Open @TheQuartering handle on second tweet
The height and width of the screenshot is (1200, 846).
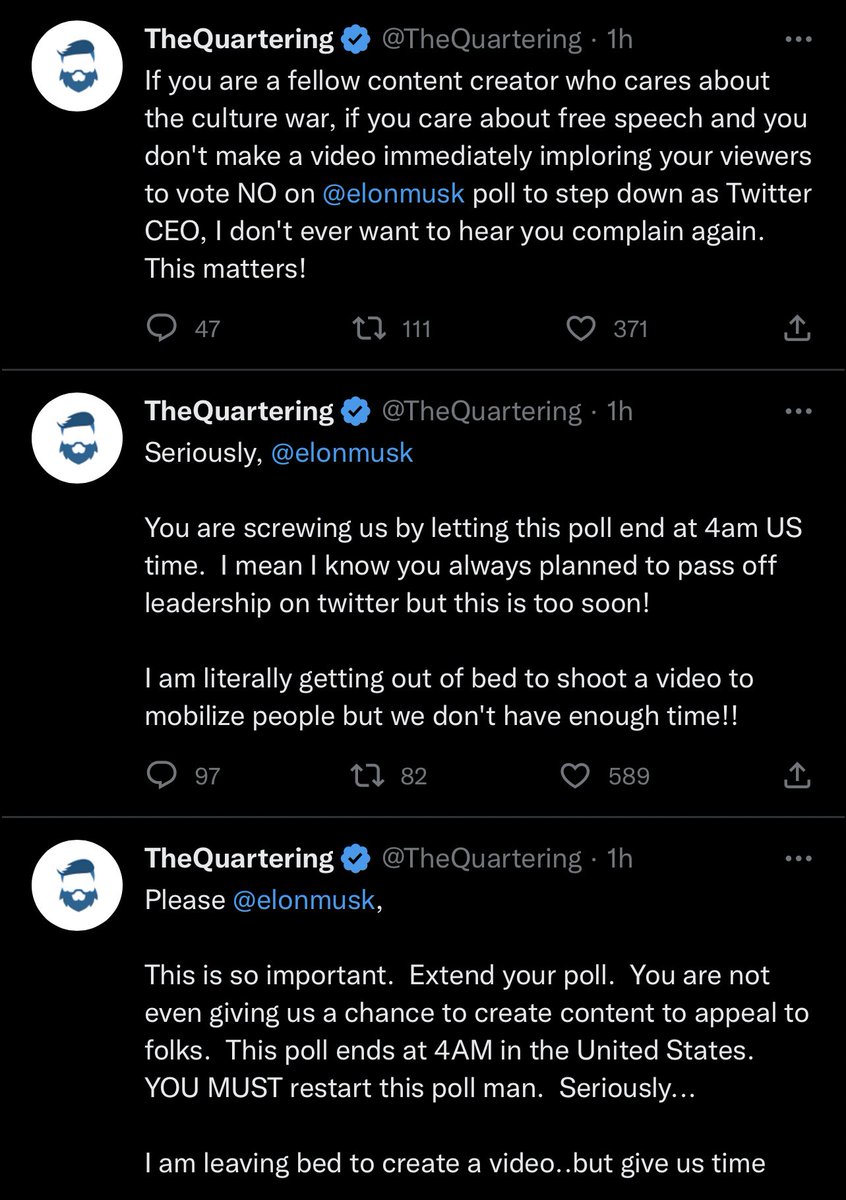[482, 411]
